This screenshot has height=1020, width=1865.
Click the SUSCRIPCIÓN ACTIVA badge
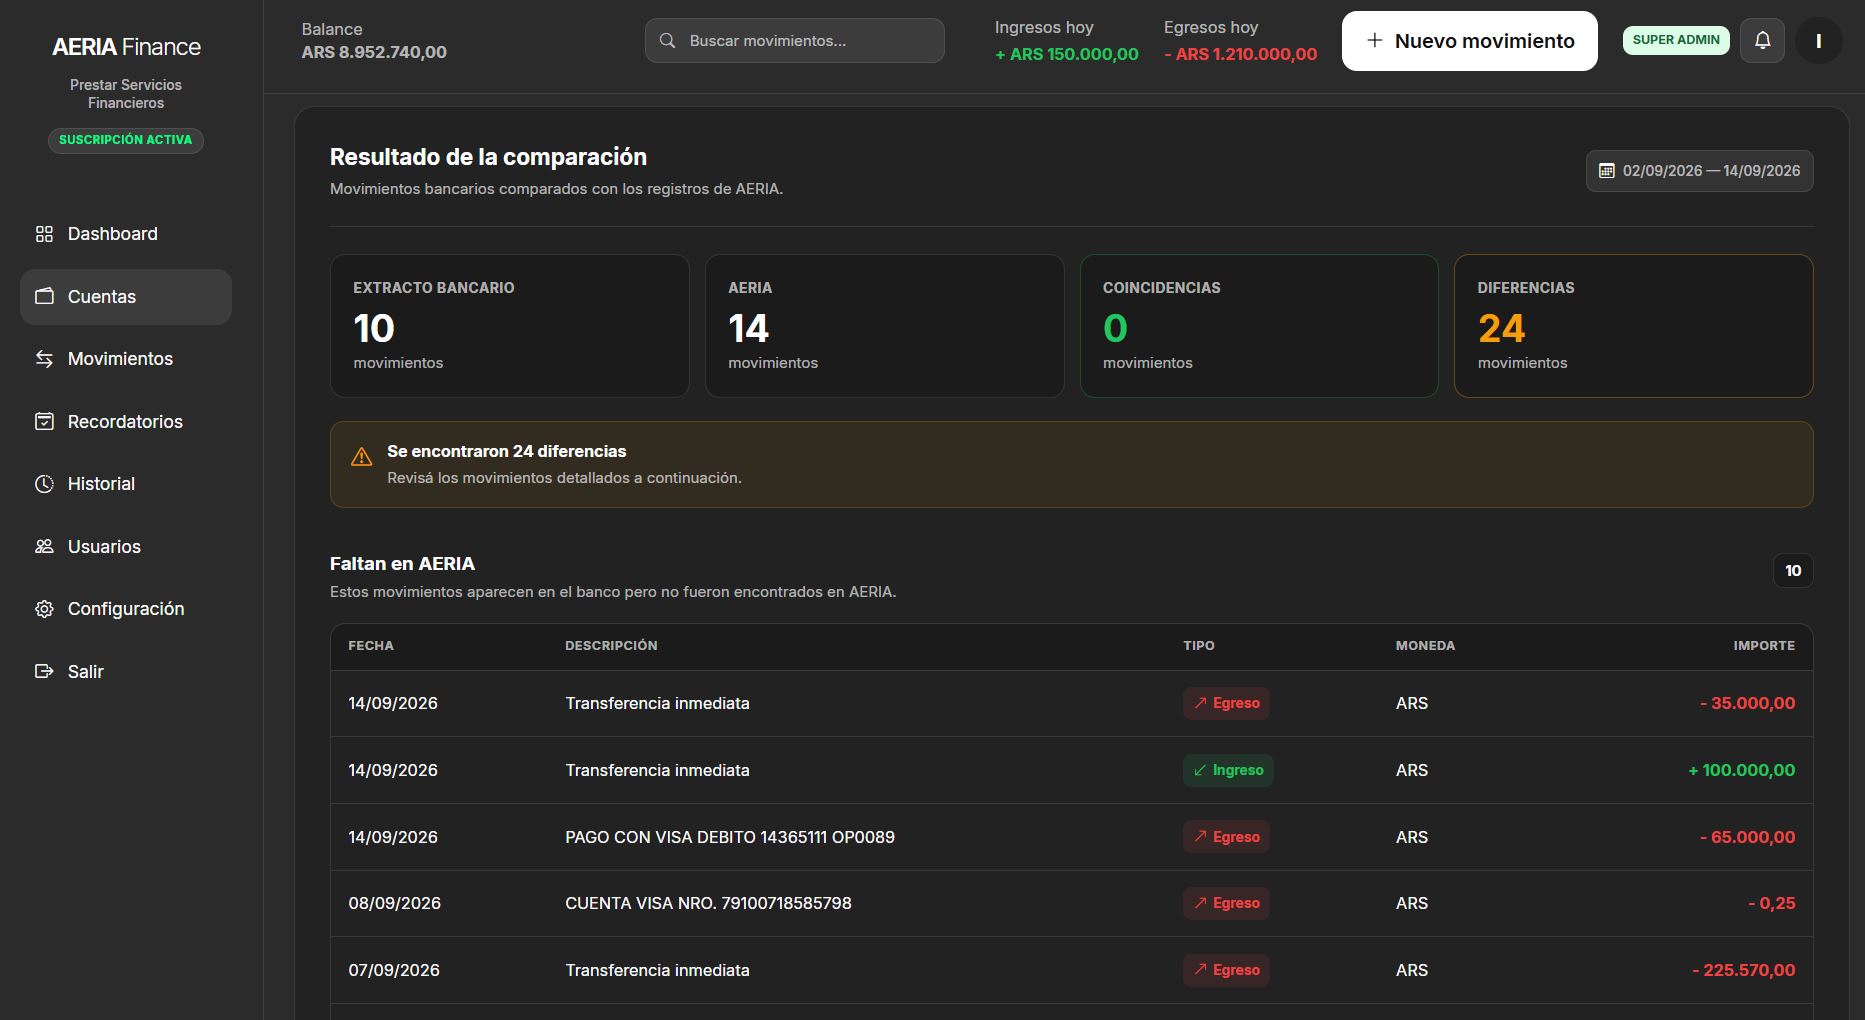126,140
